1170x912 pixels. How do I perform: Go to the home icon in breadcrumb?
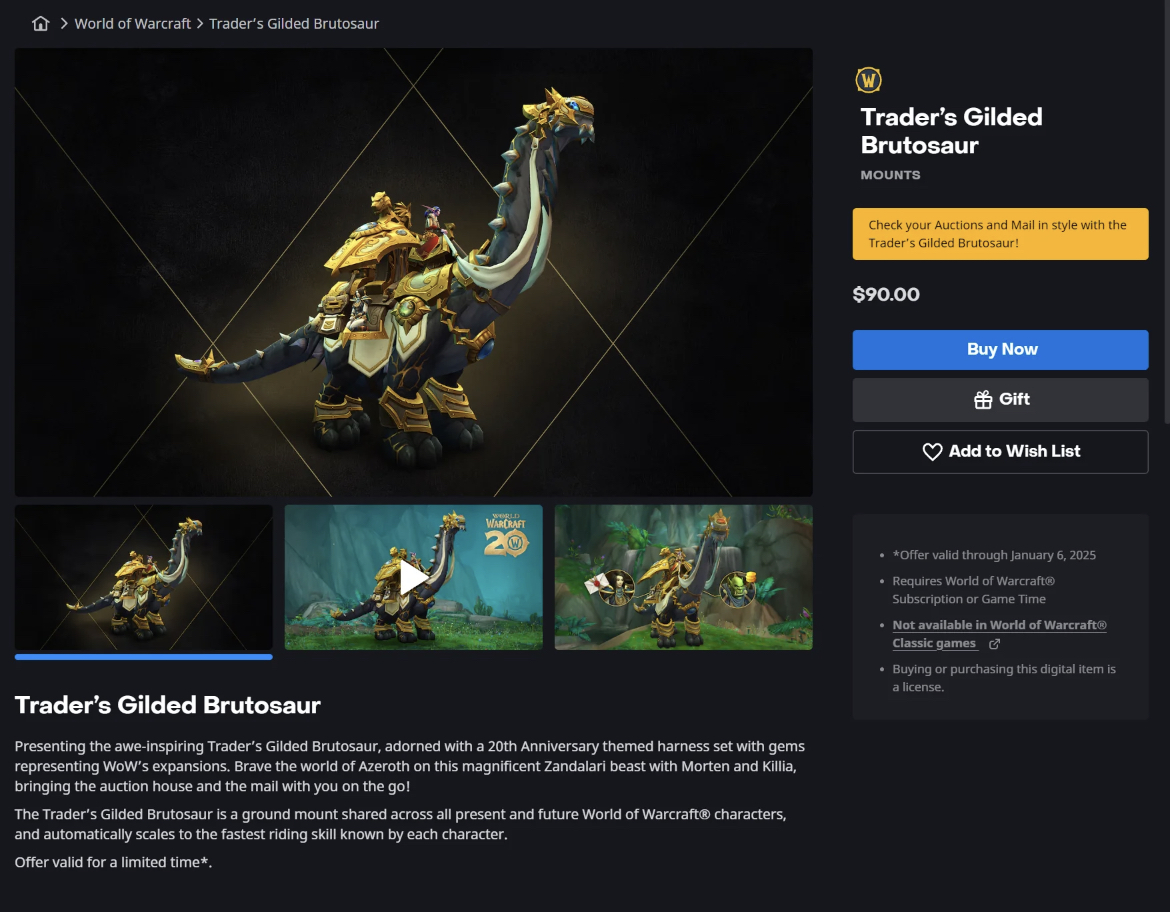[x=40, y=24]
